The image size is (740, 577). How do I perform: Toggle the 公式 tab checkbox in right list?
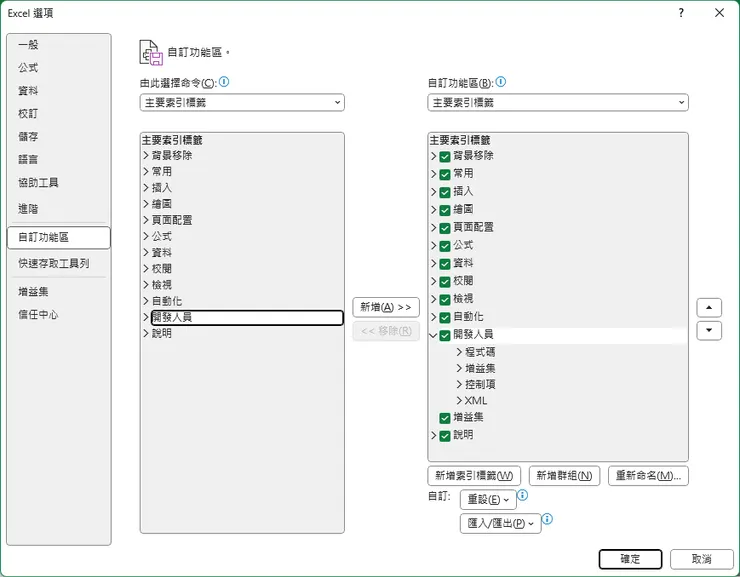click(445, 246)
